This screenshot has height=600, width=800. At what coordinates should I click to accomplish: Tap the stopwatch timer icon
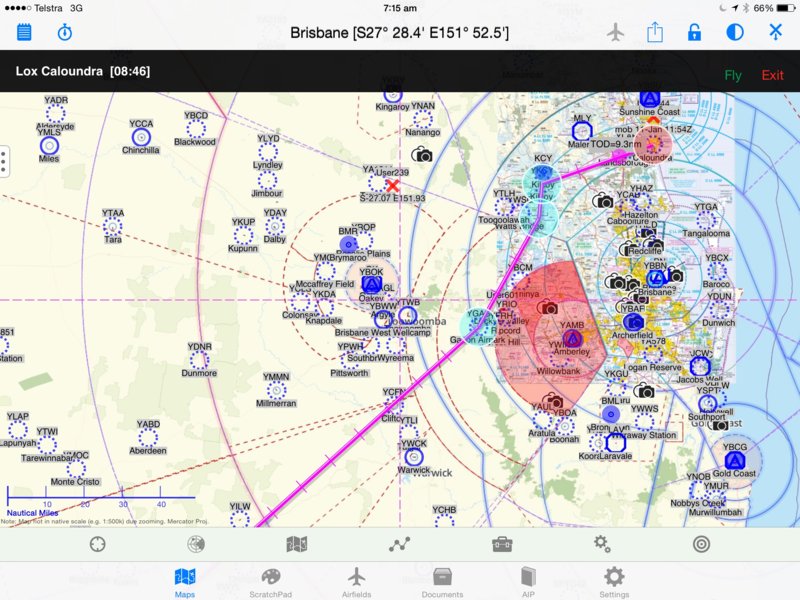pos(64,33)
